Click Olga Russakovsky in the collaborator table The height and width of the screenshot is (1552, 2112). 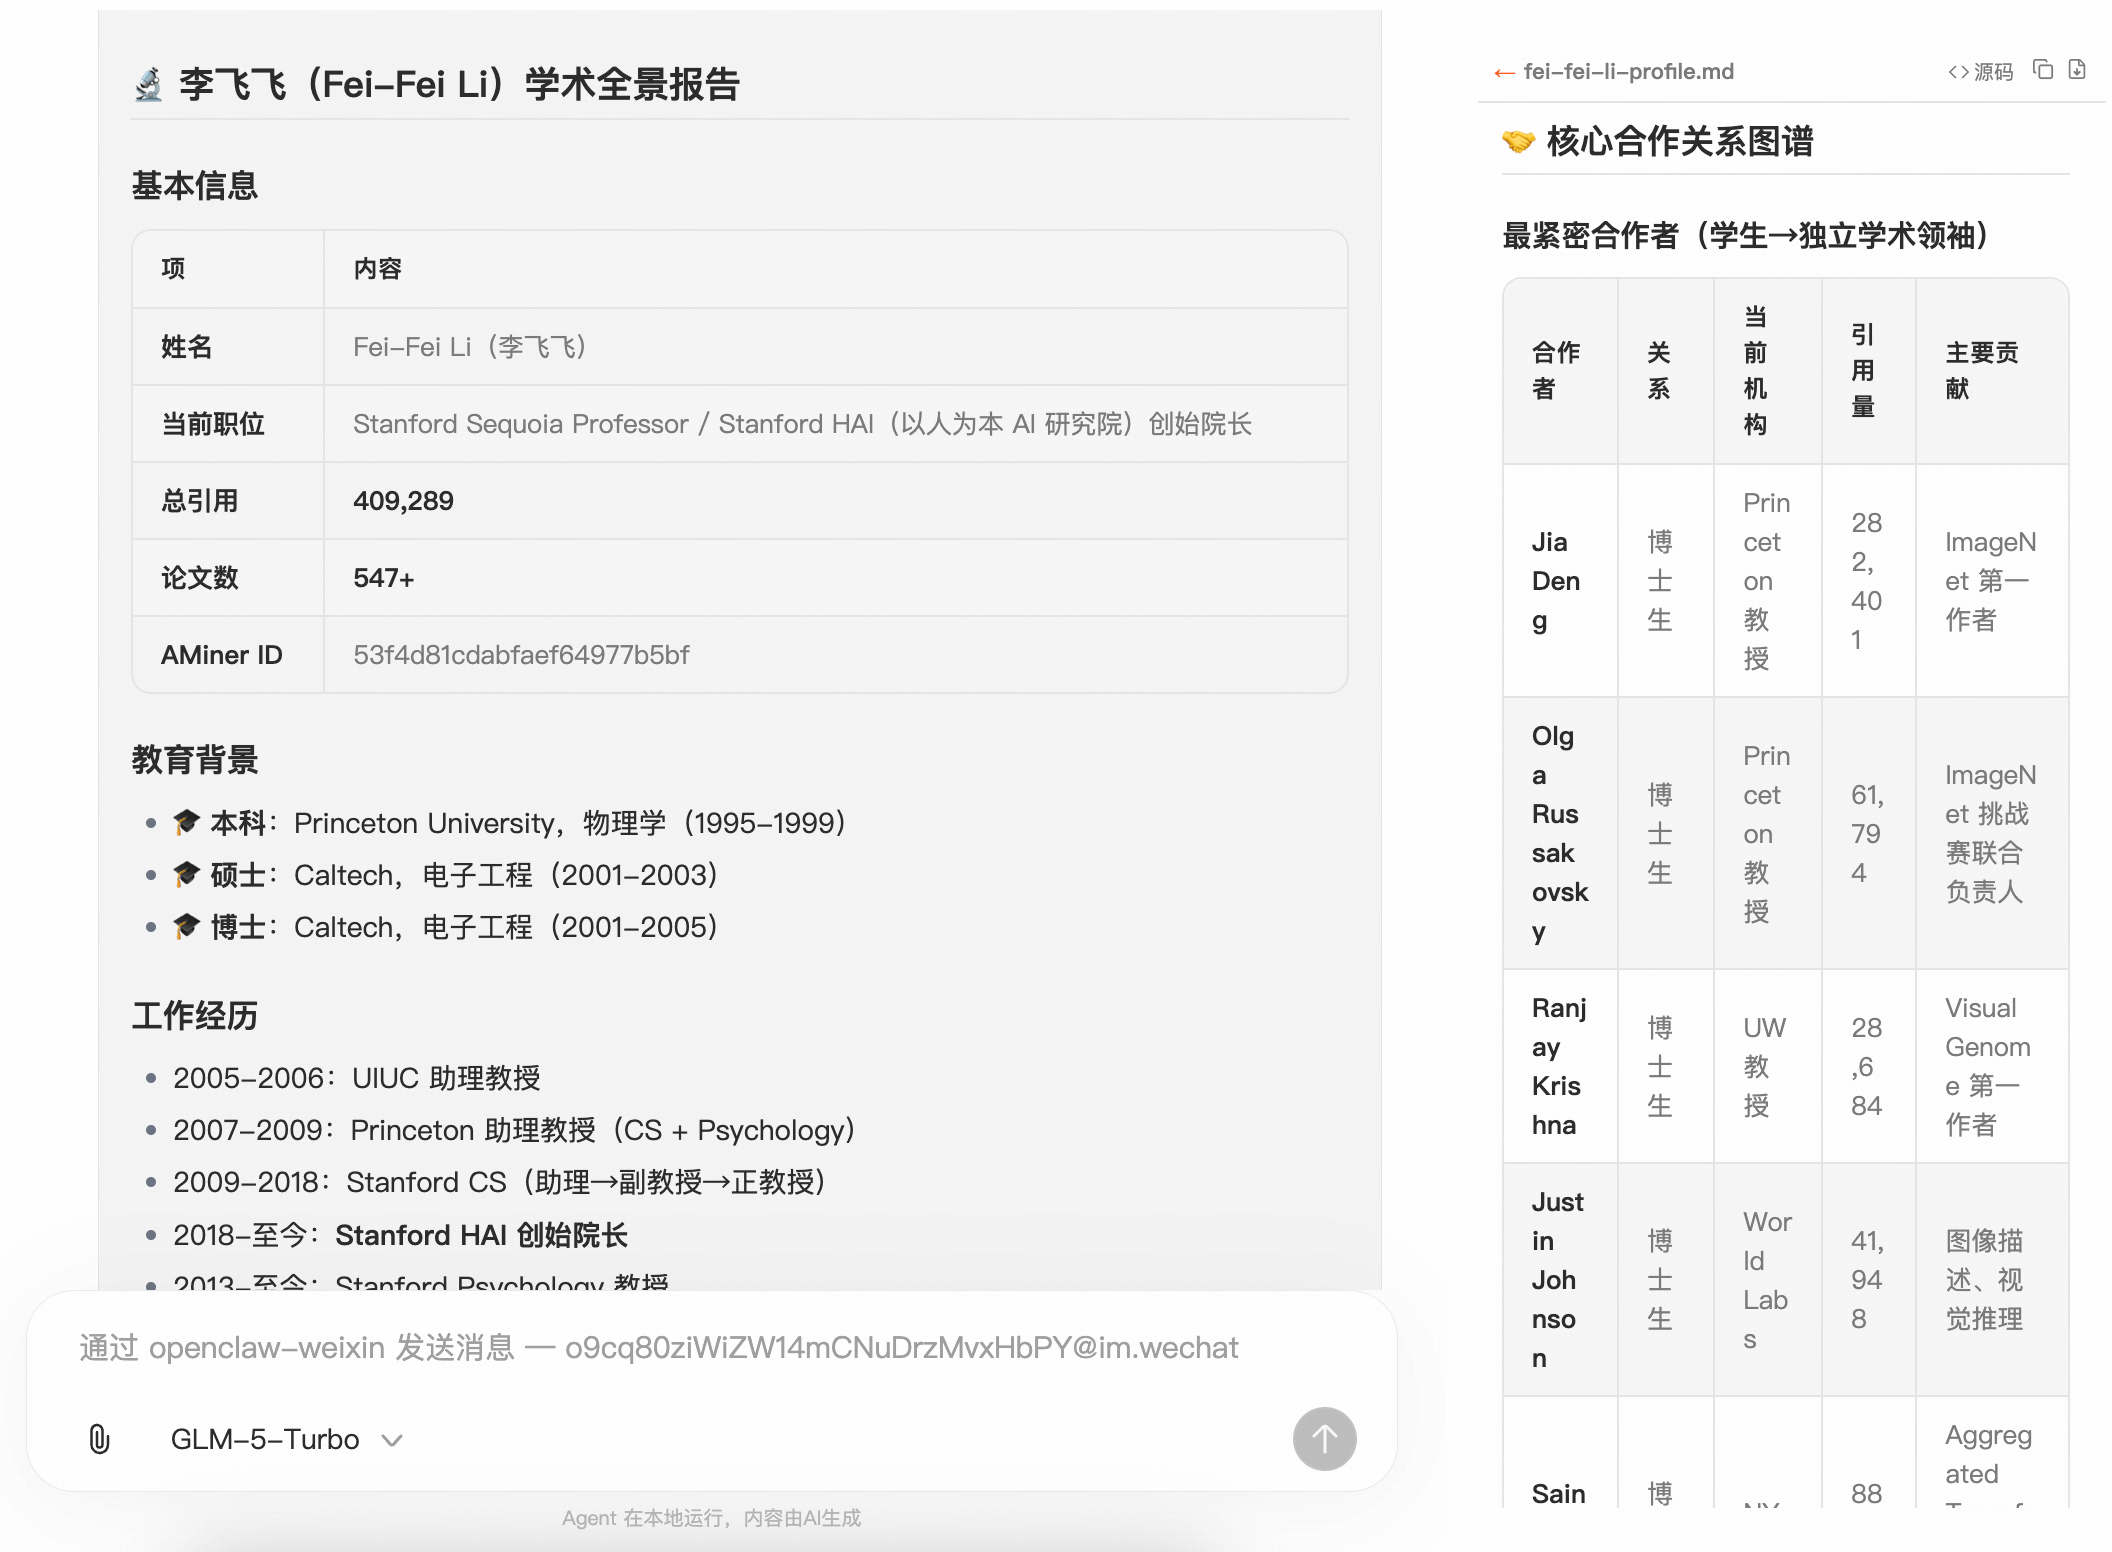point(1559,833)
